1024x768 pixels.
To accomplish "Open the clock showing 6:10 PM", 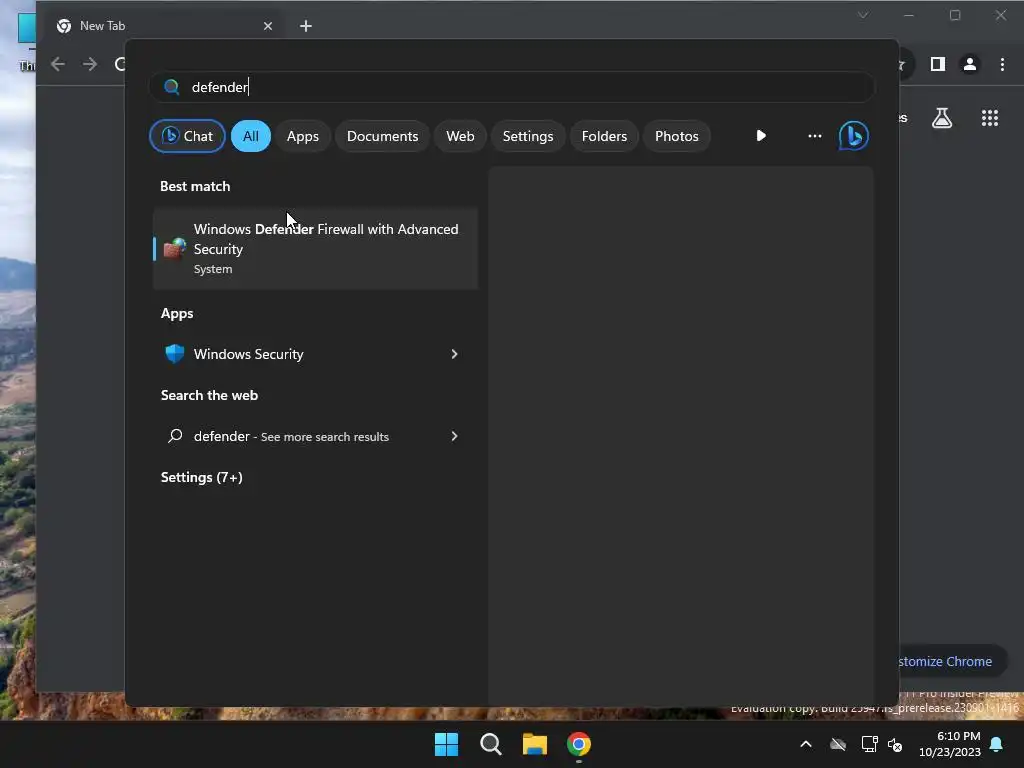I will [x=950, y=744].
